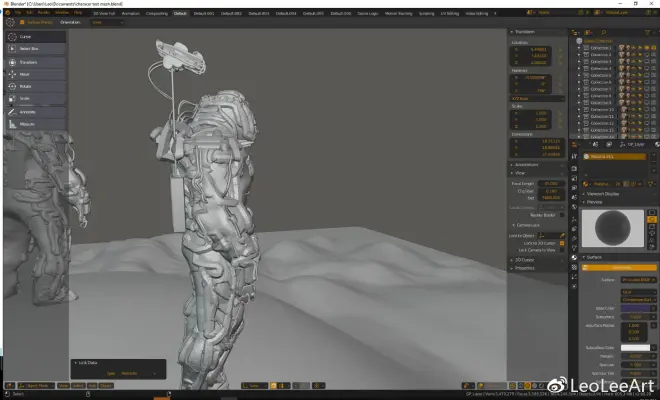Click the Scene Collection icon
Image resolution: width=660 pixels, height=400 pixels.
point(579,41)
